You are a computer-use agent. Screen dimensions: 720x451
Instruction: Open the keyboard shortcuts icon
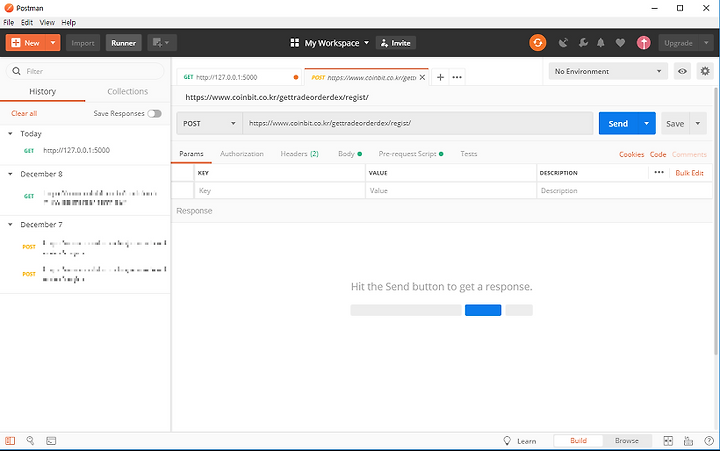coord(688,441)
